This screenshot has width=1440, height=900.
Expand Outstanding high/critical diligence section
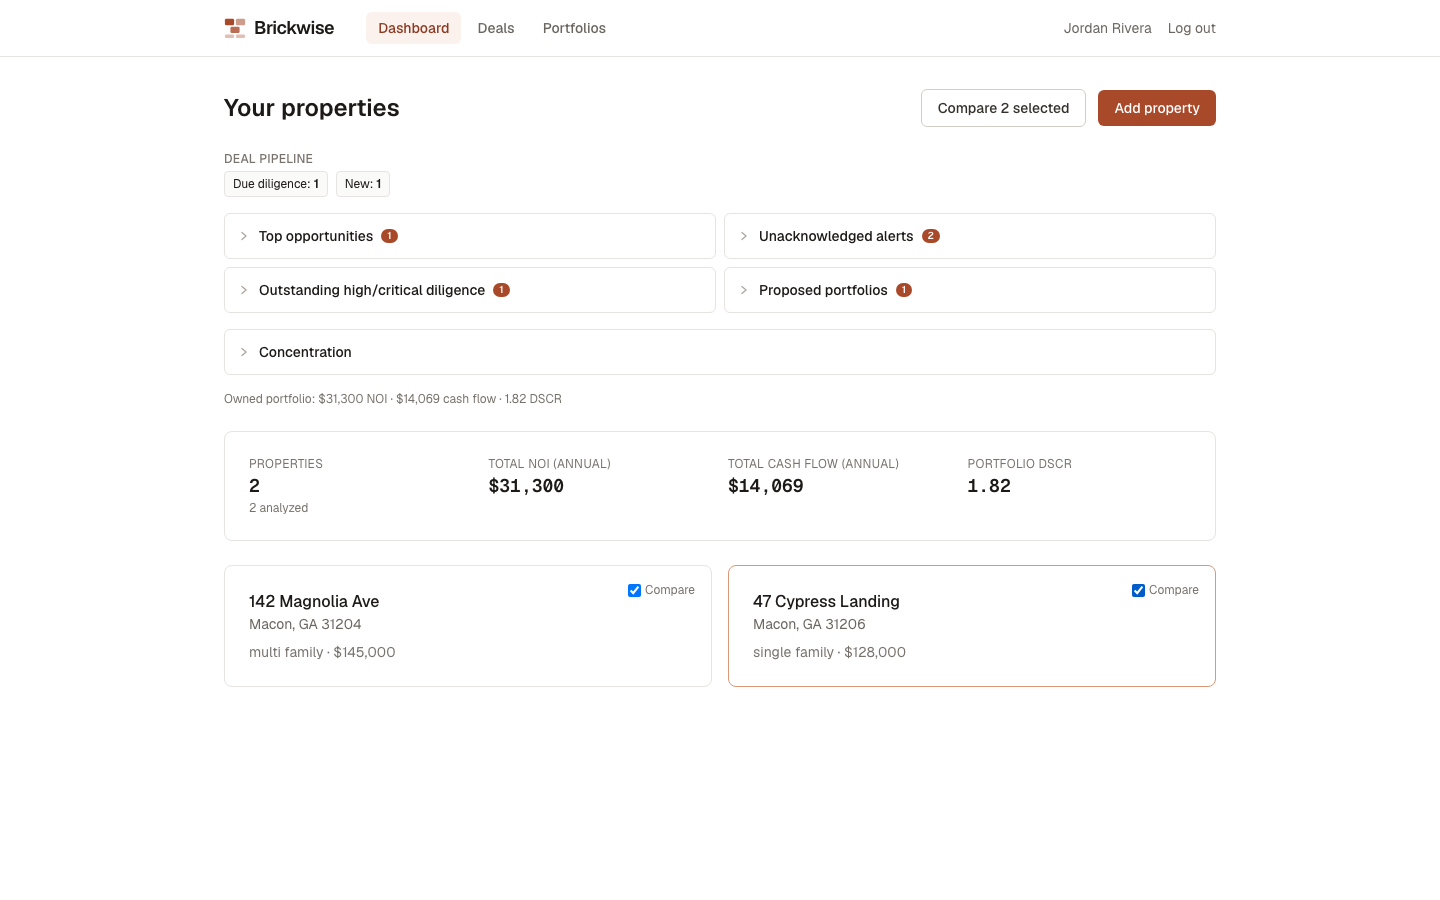[x=470, y=290]
